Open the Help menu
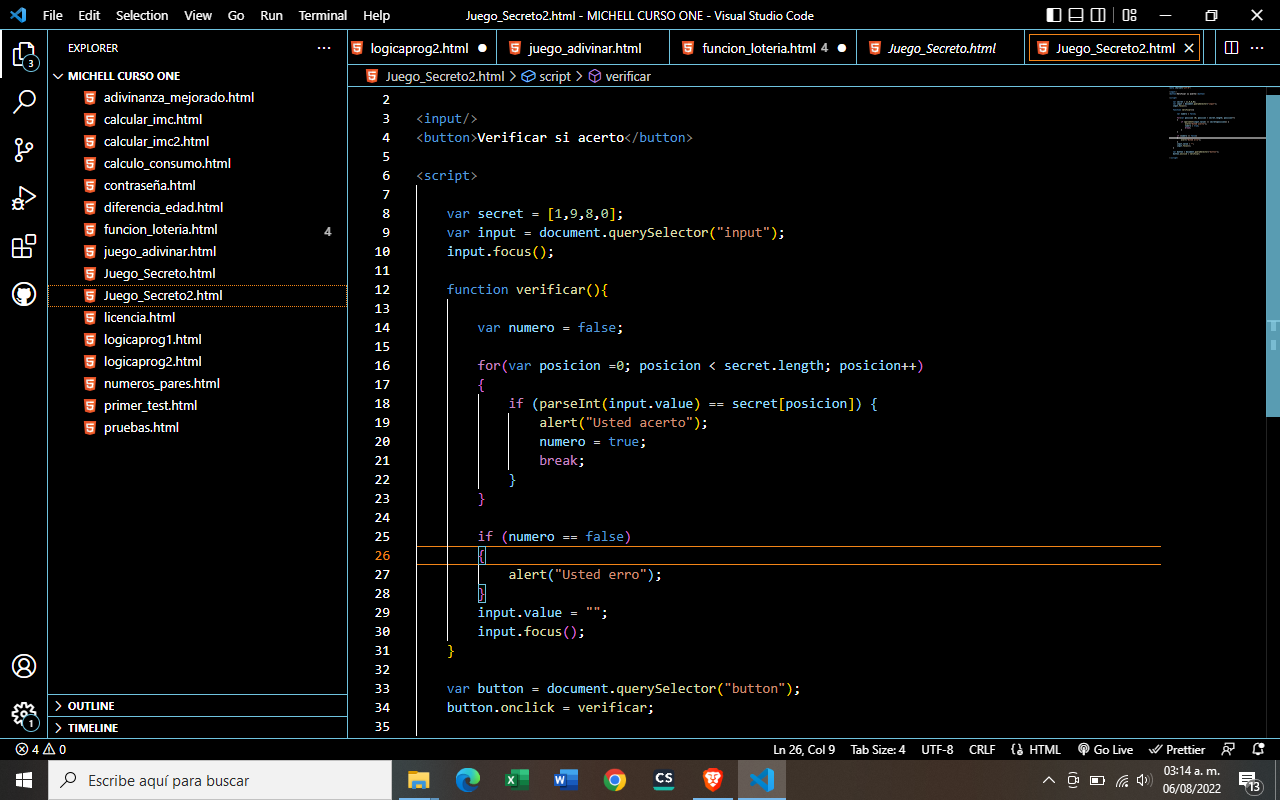1280x800 pixels. [x=377, y=15]
